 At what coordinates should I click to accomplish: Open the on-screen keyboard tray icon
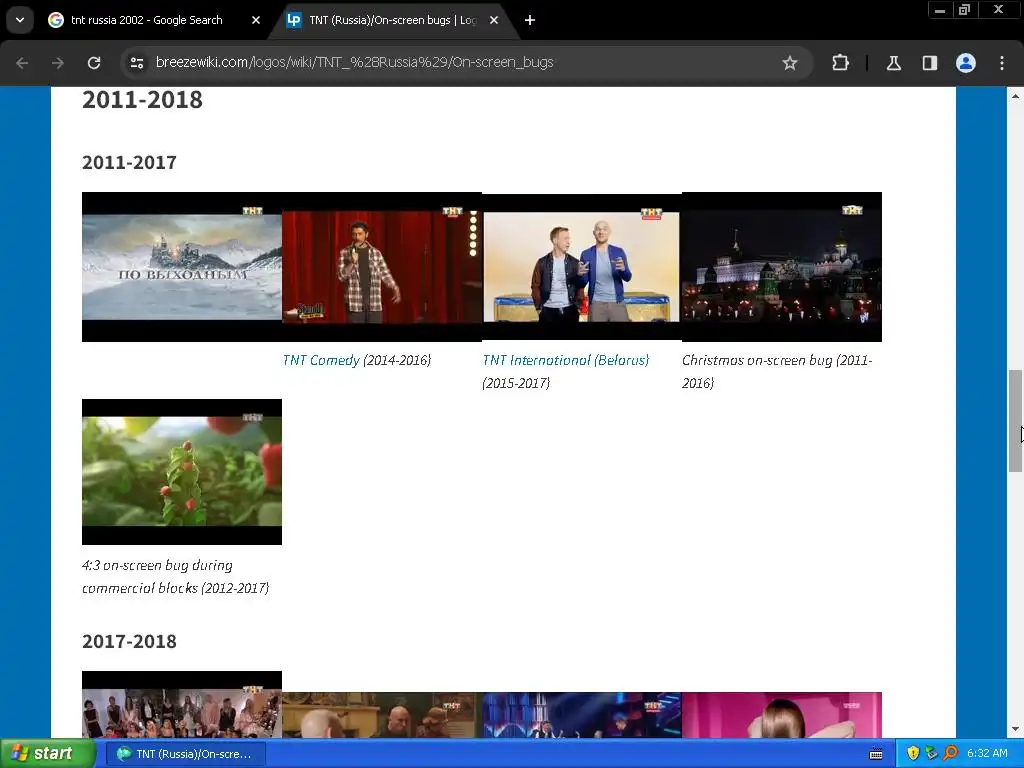(x=876, y=754)
